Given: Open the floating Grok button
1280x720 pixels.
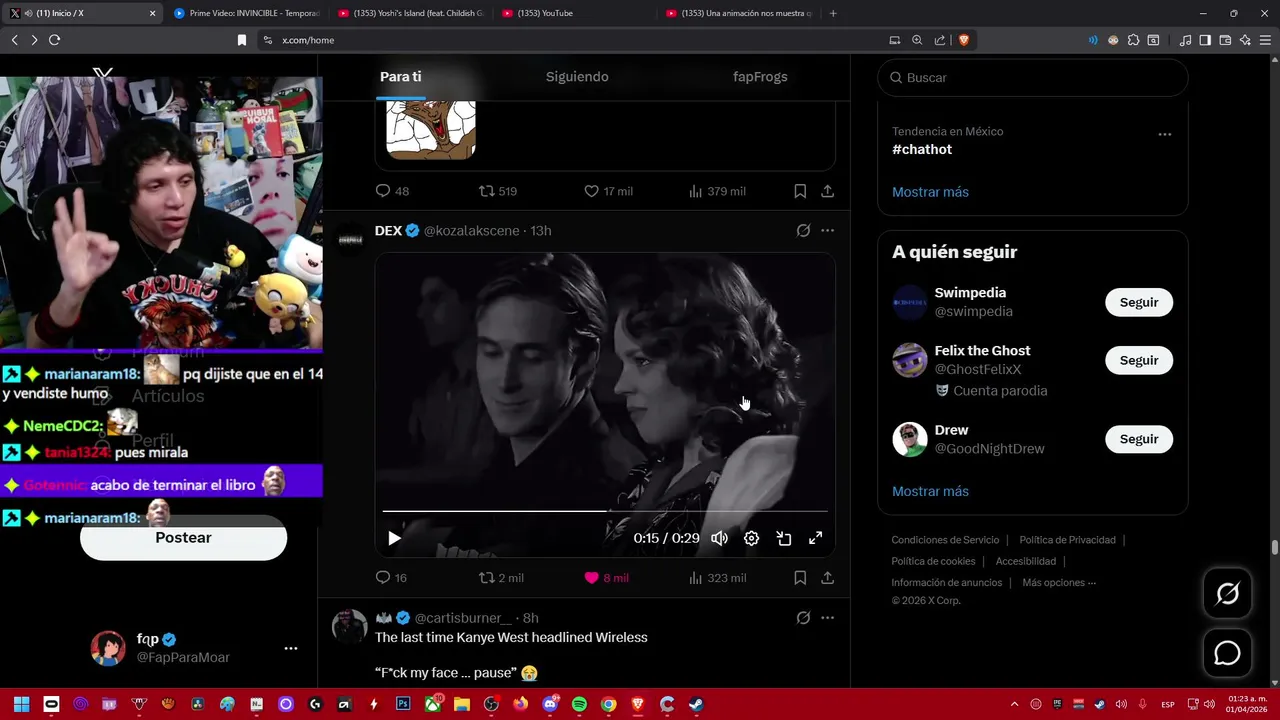Looking at the screenshot, I should [x=1227, y=594].
